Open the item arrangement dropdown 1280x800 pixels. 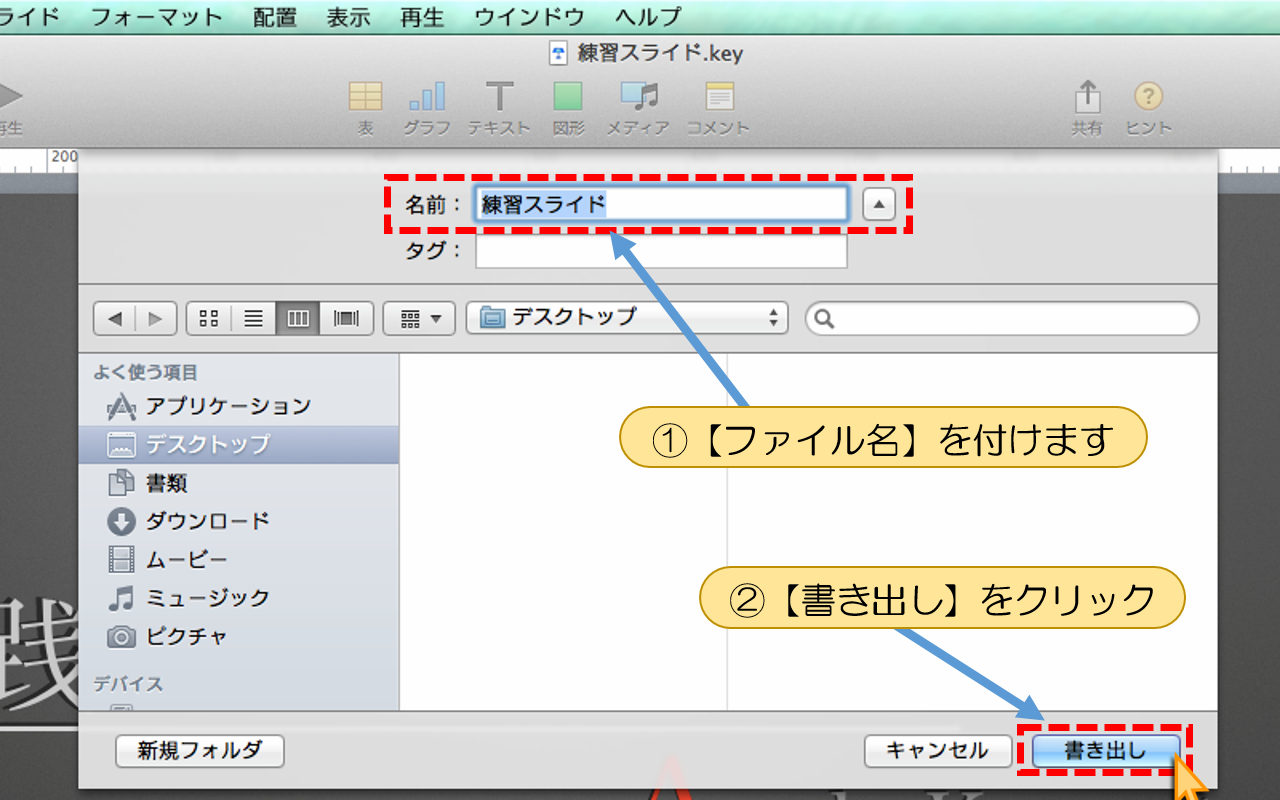click(x=420, y=319)
